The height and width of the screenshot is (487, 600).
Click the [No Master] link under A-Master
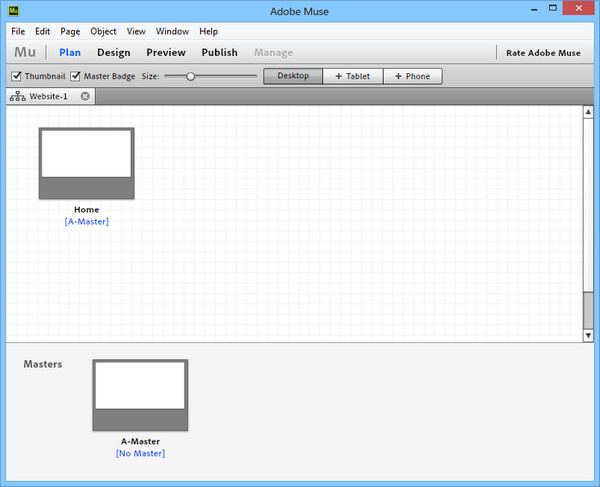(x=140, y=454)
